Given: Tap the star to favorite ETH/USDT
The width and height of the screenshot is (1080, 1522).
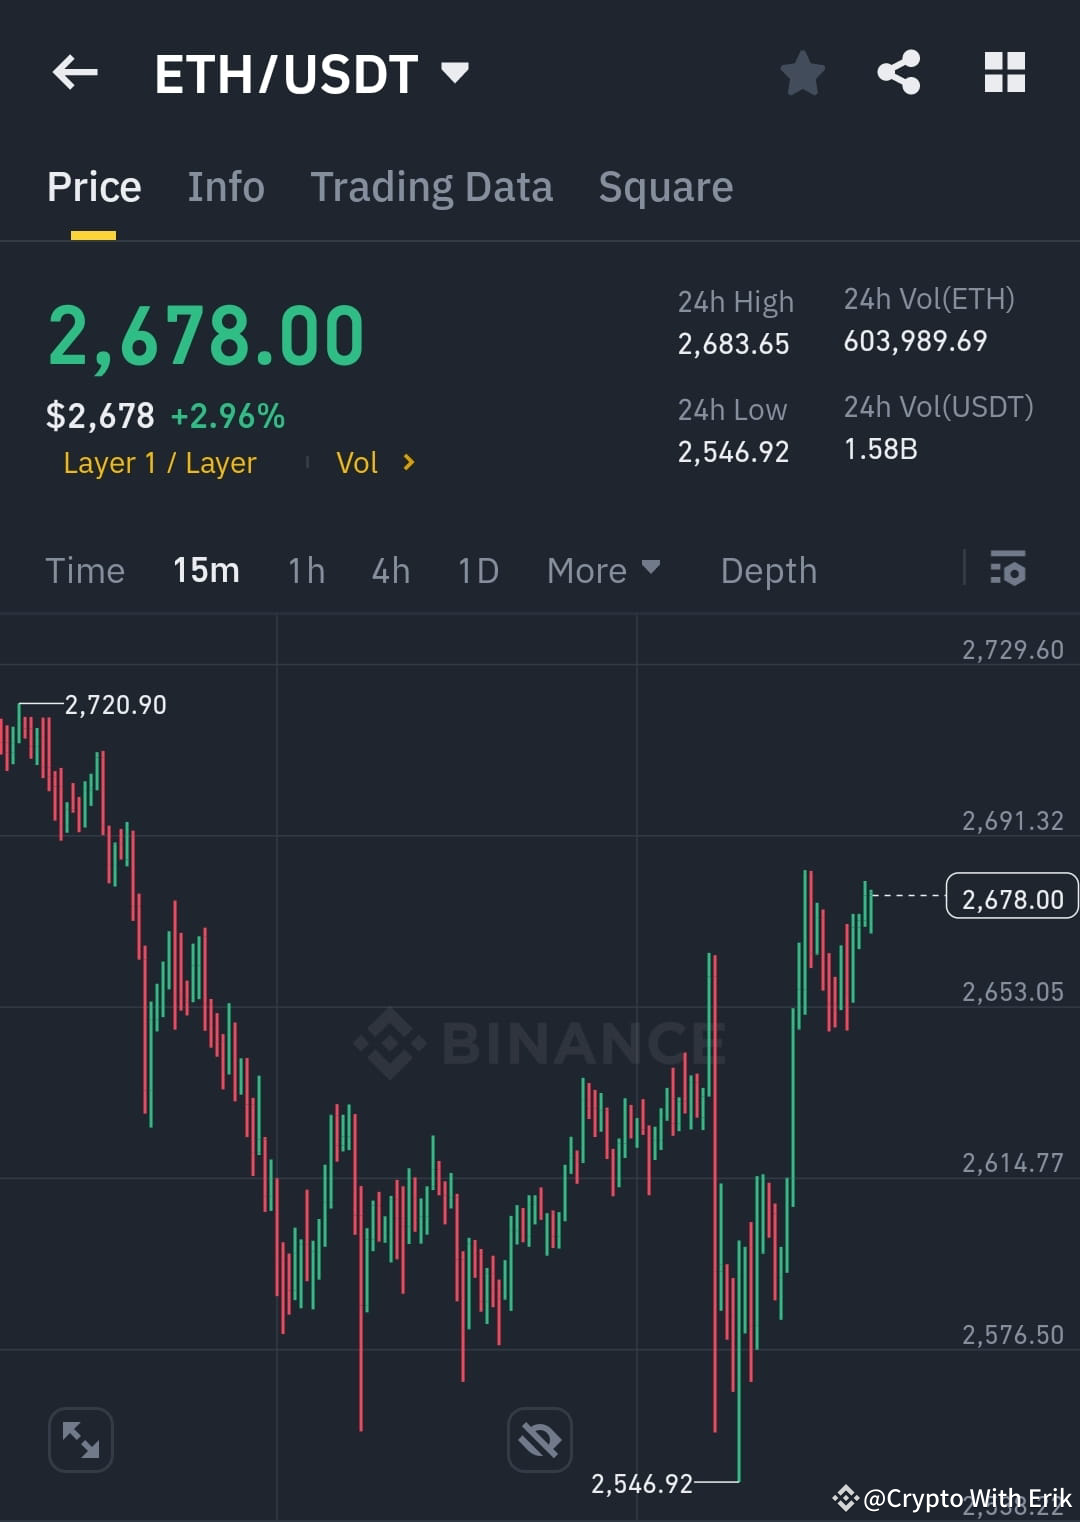Looking at the screenshot, I should 803,72.
